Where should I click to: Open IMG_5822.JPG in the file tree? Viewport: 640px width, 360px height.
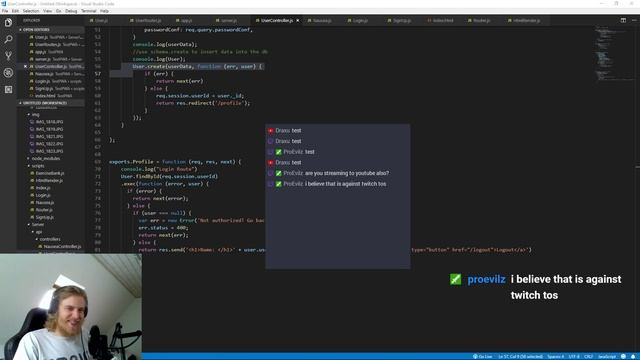[49, 144]
